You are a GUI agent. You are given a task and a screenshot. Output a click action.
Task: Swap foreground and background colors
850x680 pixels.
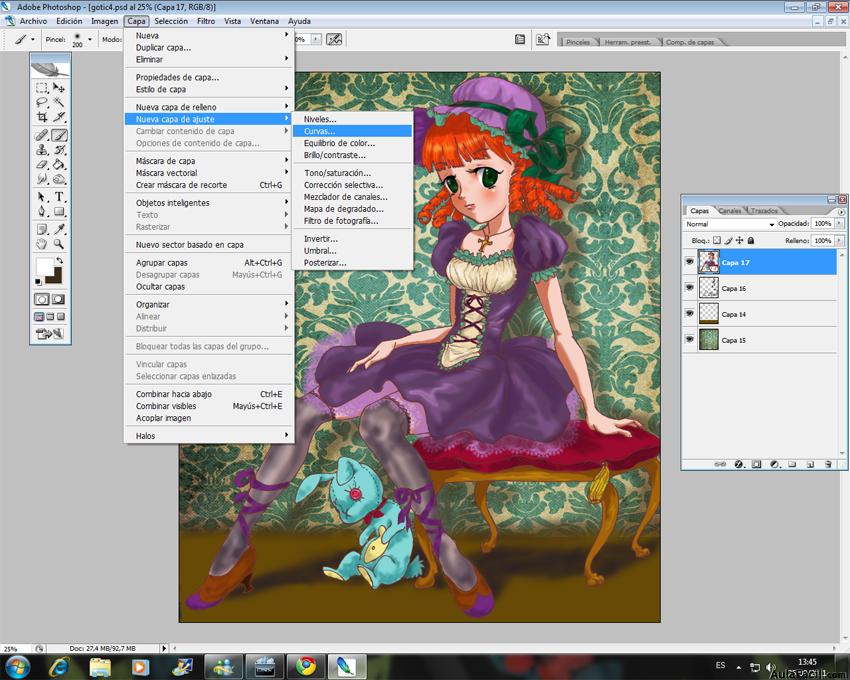point(59,261)
